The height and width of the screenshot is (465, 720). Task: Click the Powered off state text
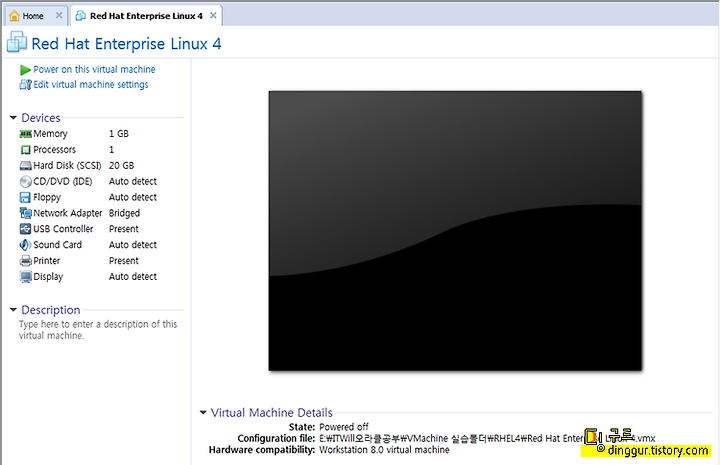(344, 427)
